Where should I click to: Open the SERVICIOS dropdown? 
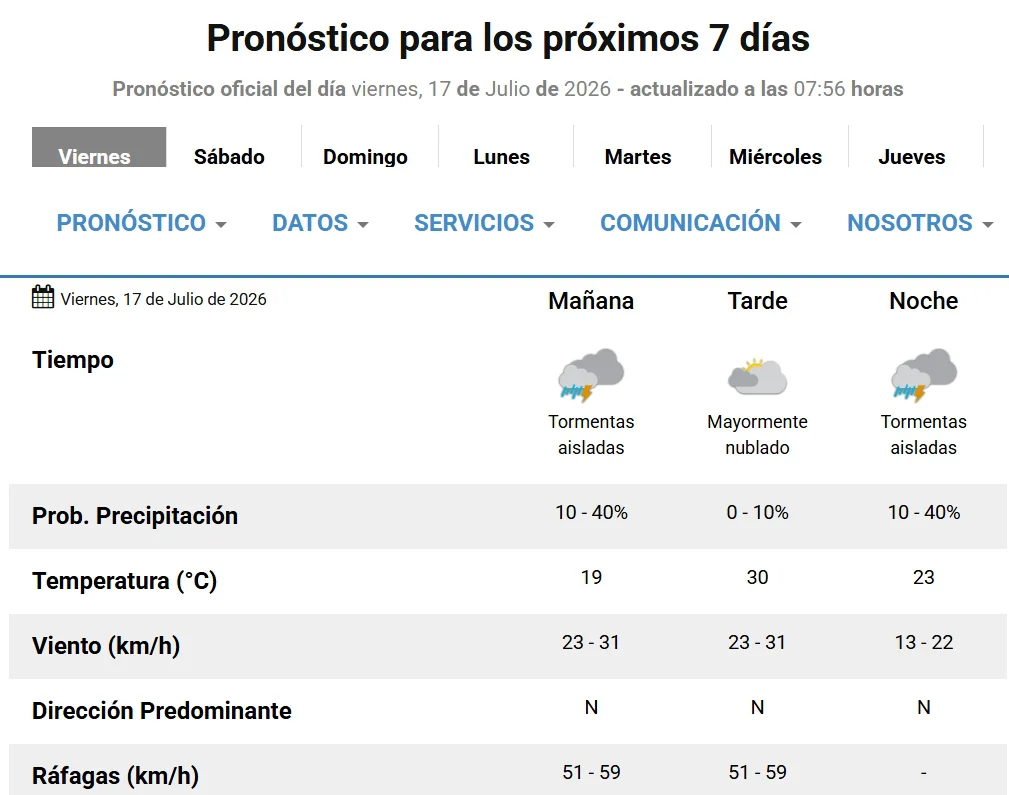click(484, 223)
